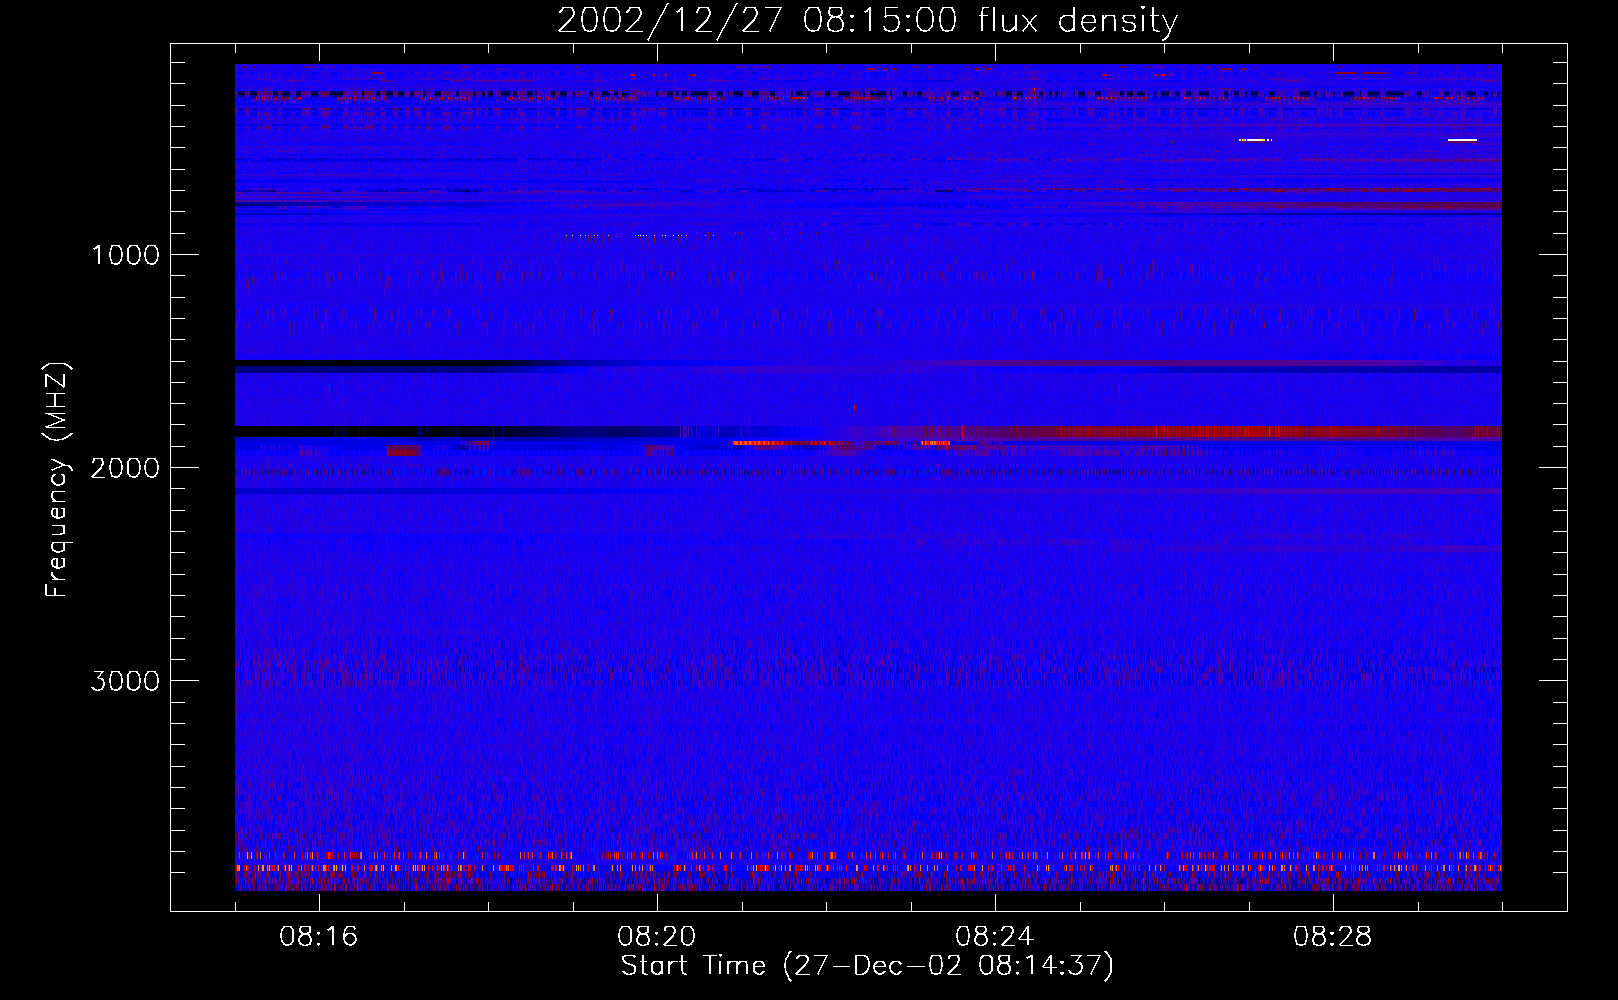Click the 3000 frequency tick label
This screenshot has height=1000, width=1618.
click(x=125, y=681)
